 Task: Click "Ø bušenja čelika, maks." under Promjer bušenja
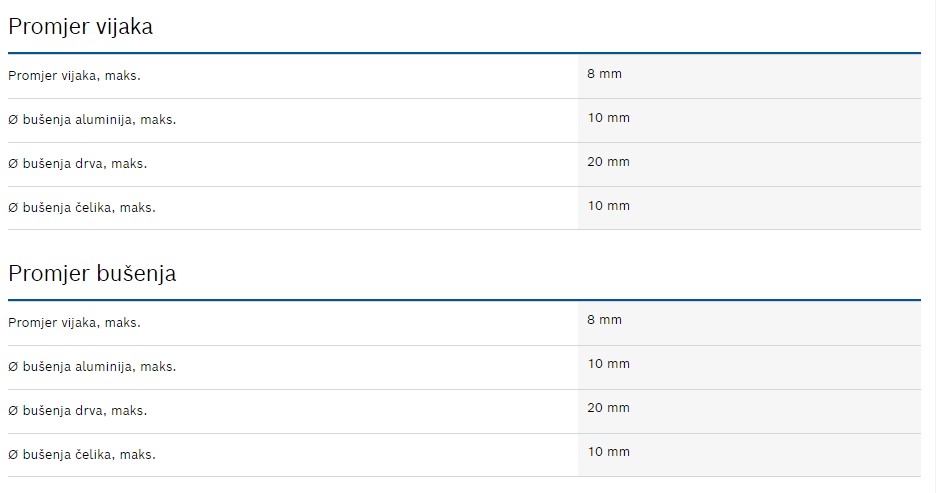coord(82,454)
